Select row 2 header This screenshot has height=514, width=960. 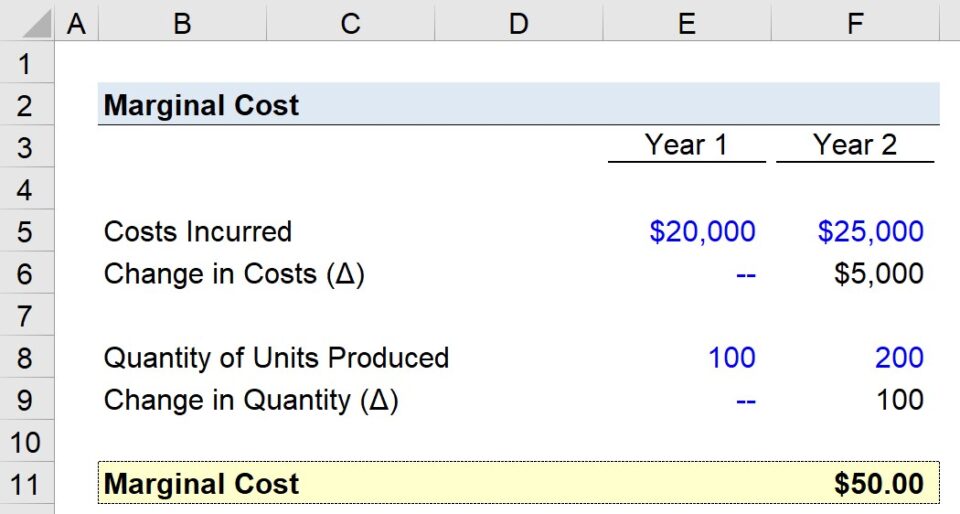coord(27,105)
